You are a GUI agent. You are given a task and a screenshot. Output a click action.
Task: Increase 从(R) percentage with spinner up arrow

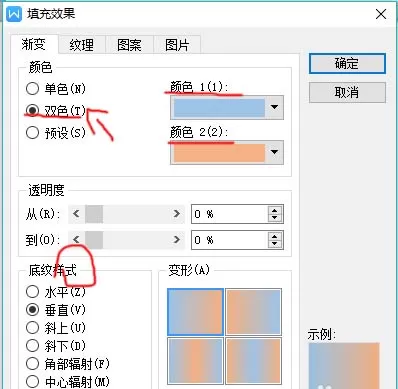(275, 210)
